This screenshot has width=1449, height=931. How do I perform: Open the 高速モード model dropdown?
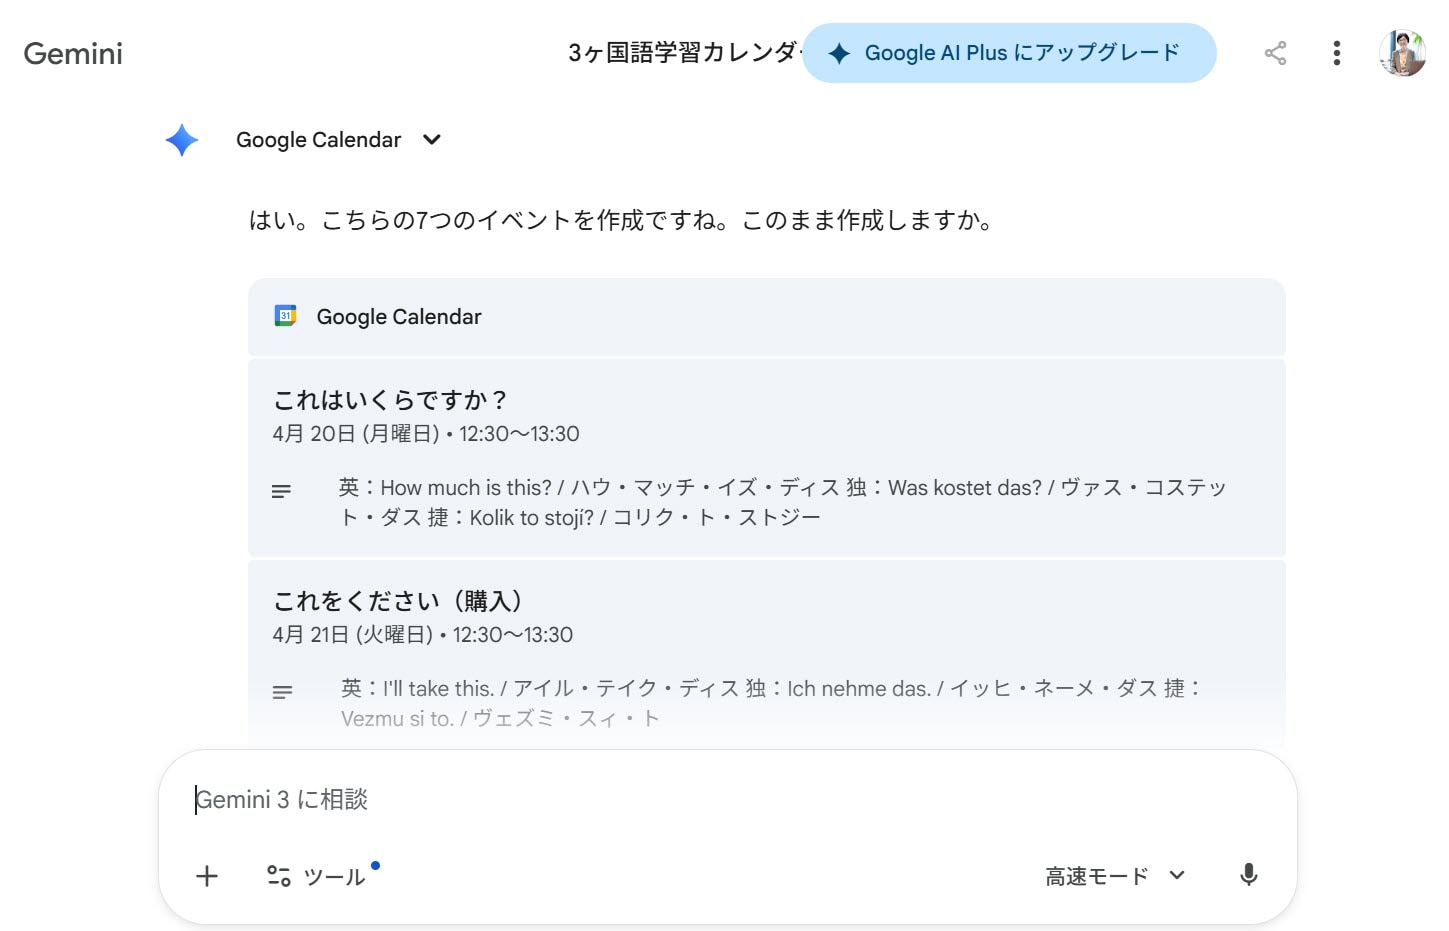coord(1115,876)
